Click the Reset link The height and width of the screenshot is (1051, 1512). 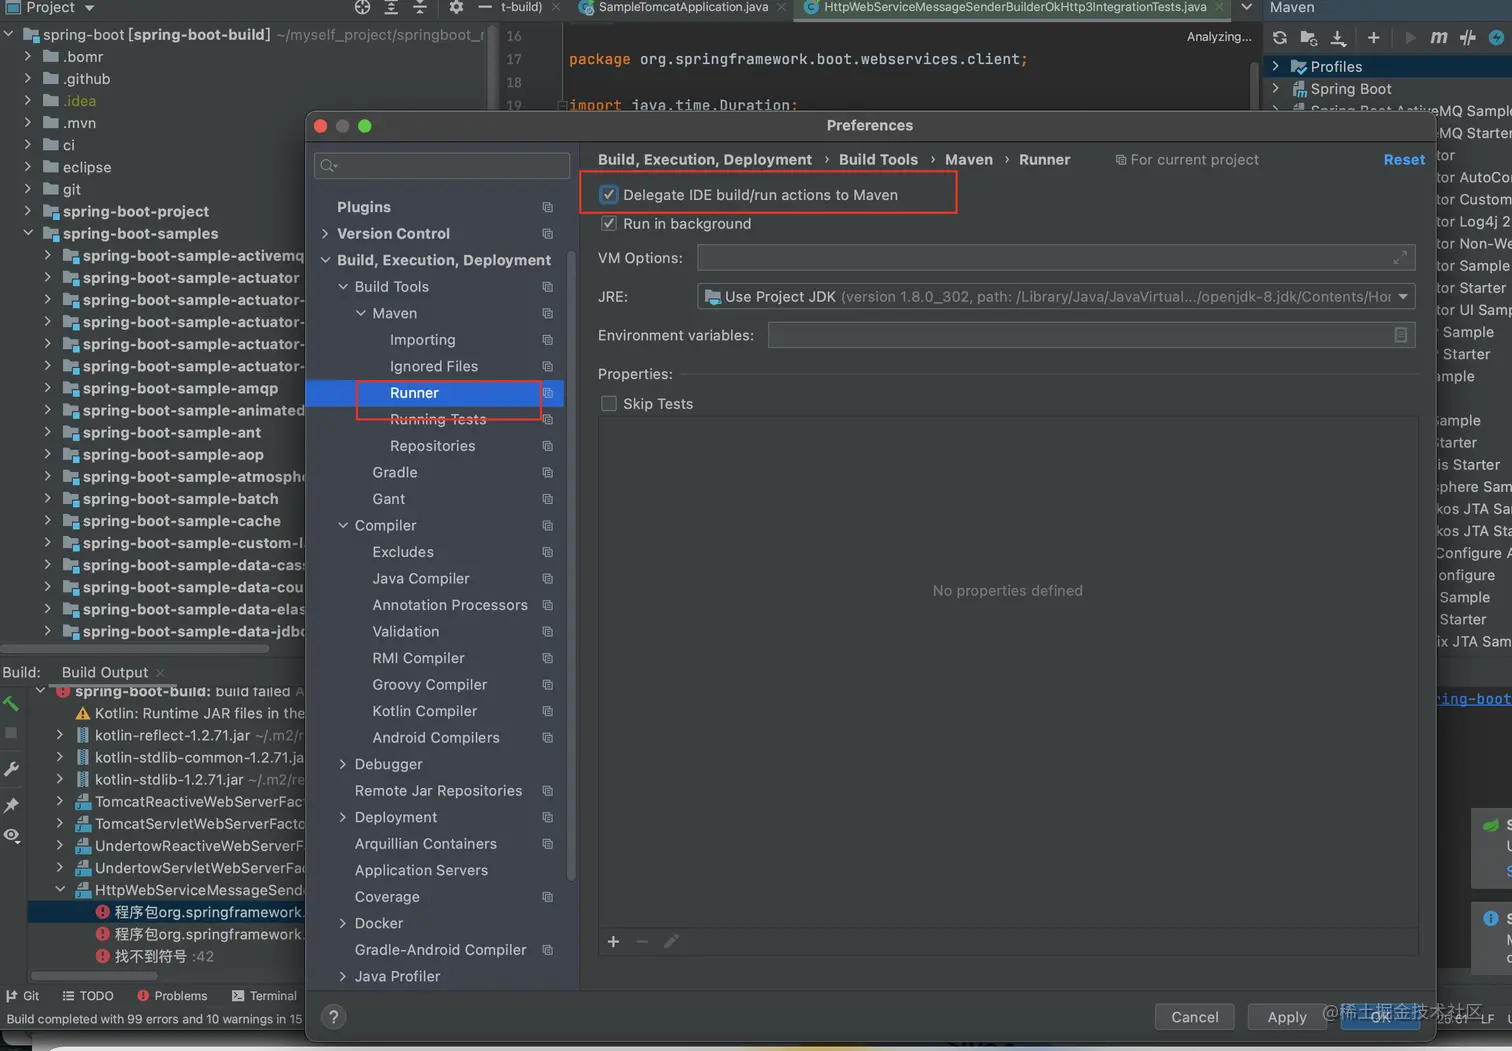[x=1403, y=160]
